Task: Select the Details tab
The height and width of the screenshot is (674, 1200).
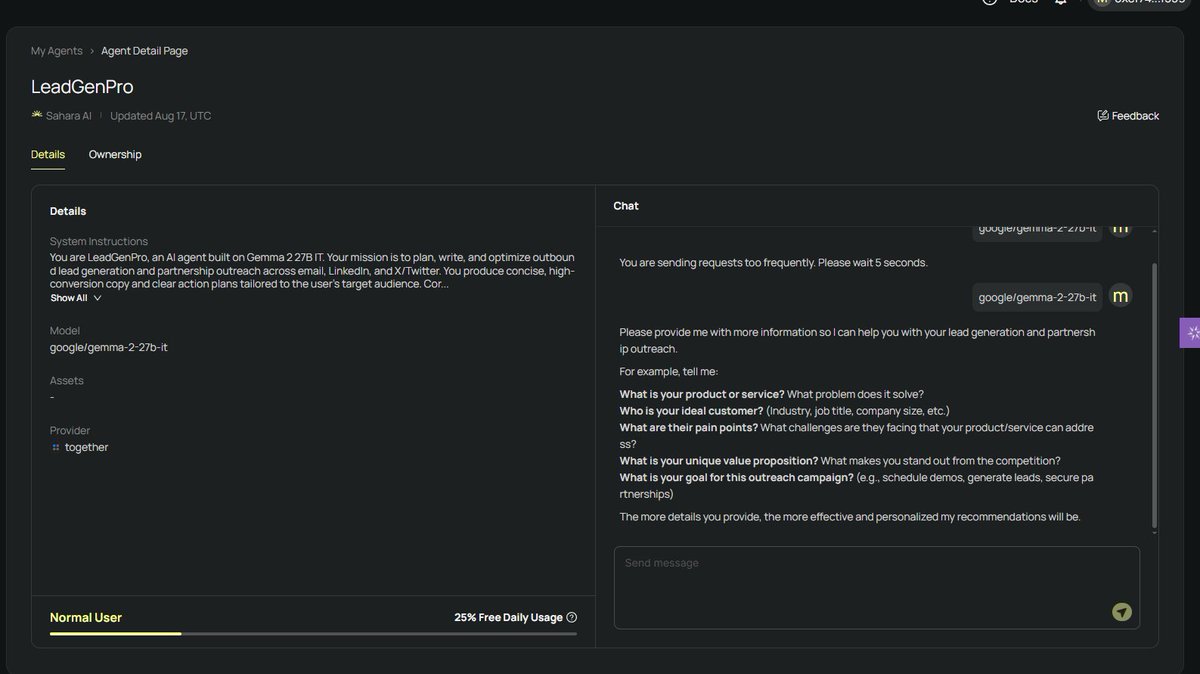Action: (x=48, y=155)
